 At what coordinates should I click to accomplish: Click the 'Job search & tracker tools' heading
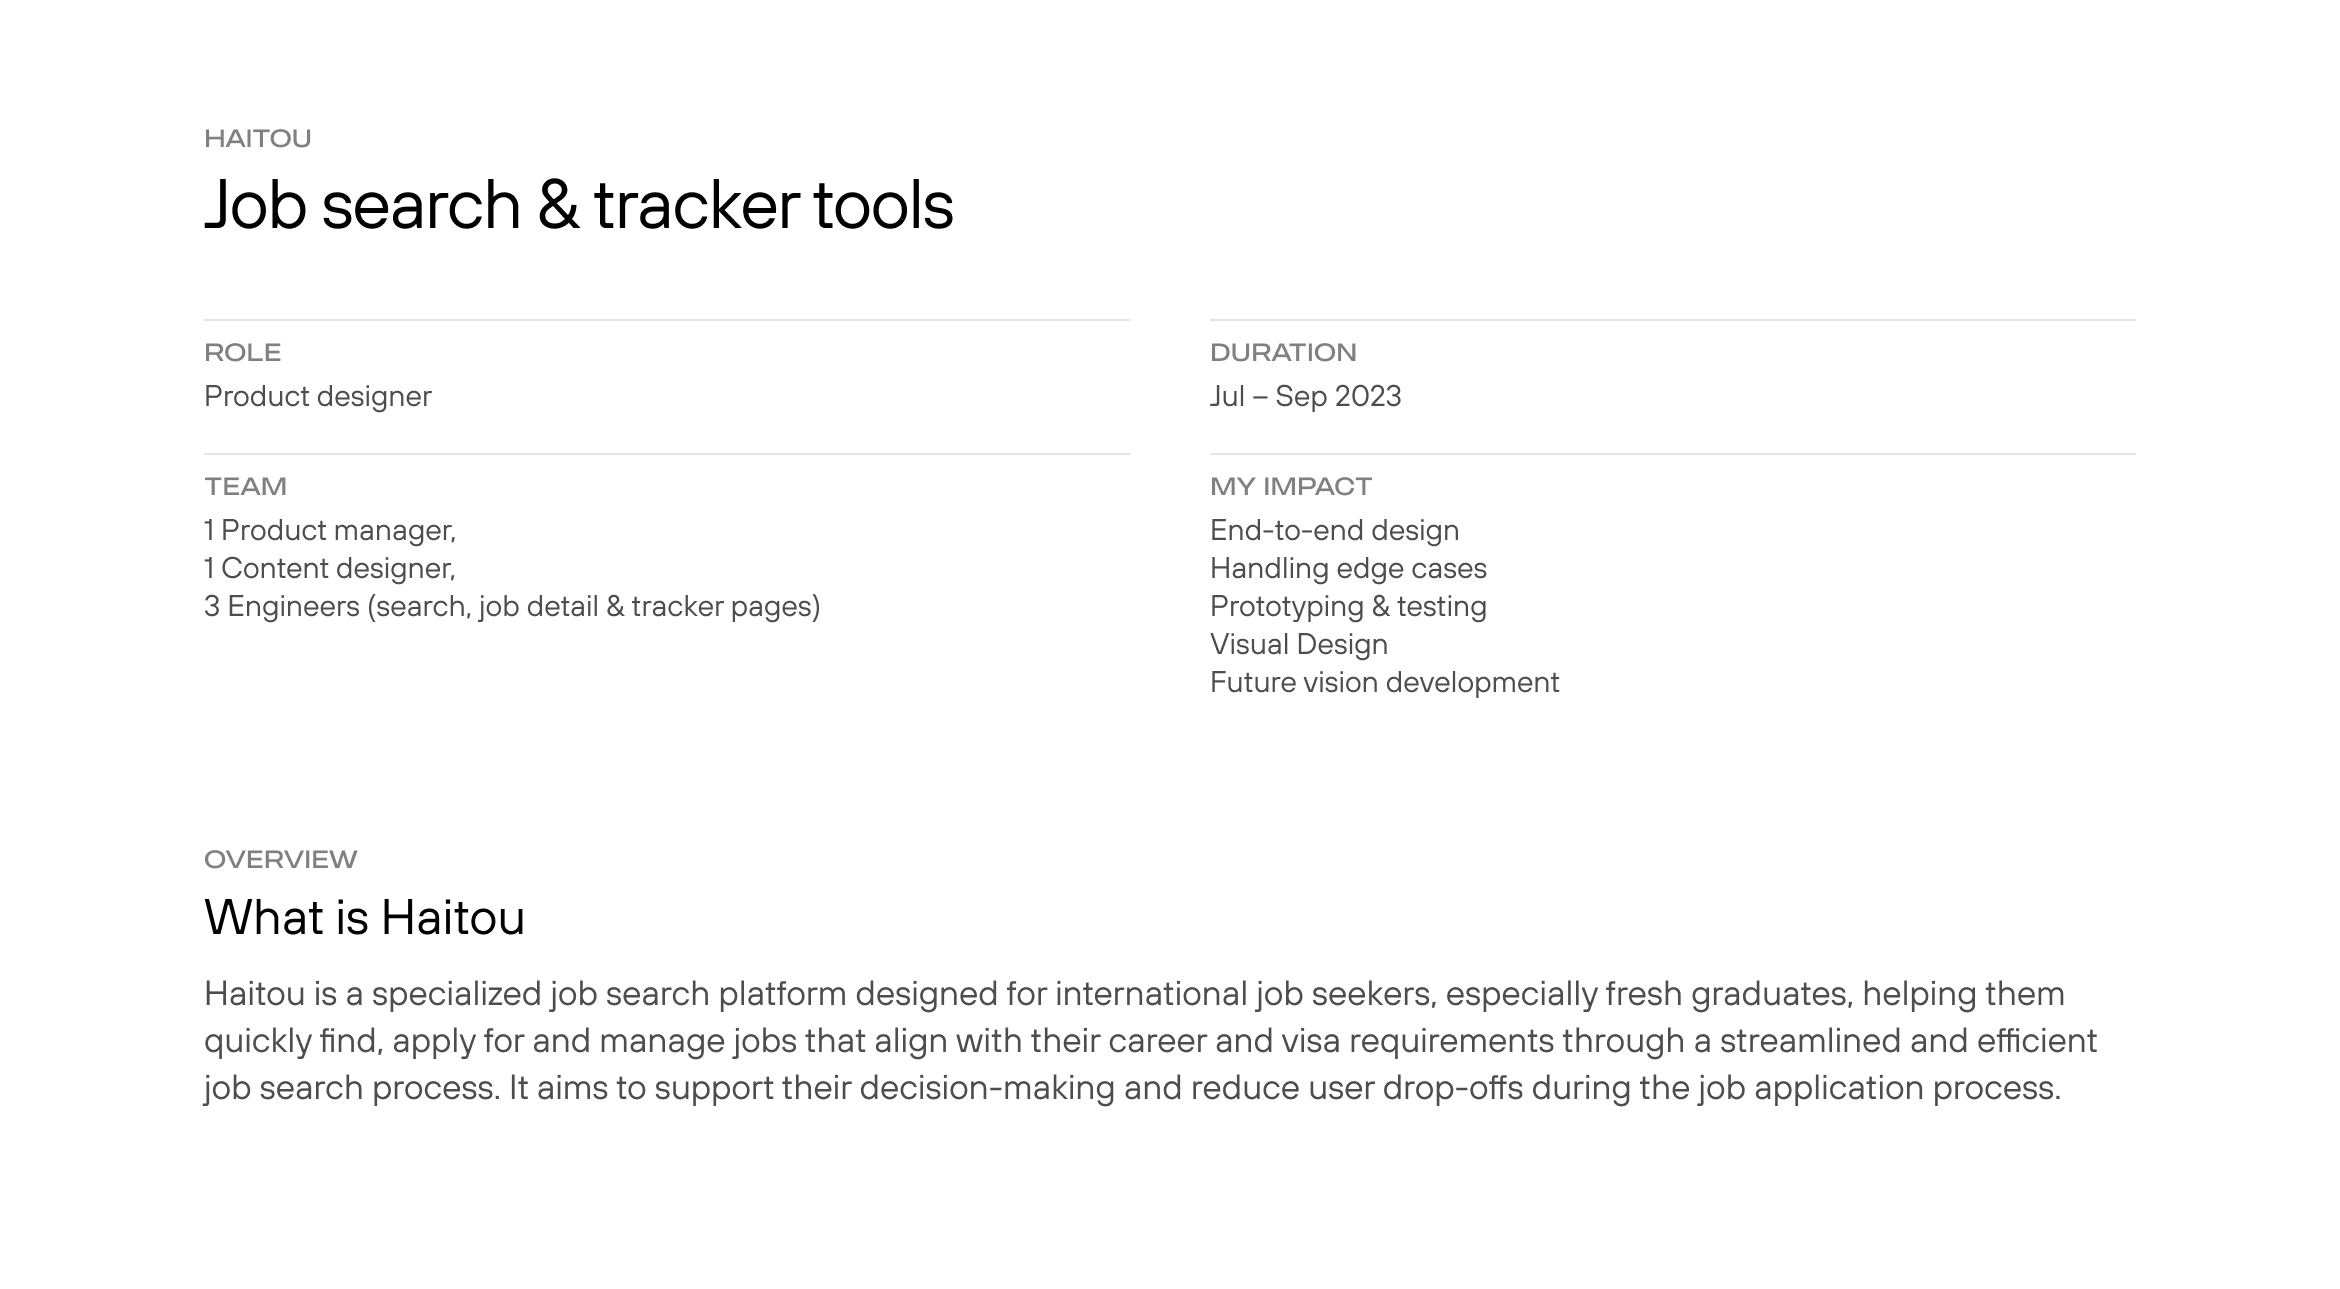coord(578,205)
